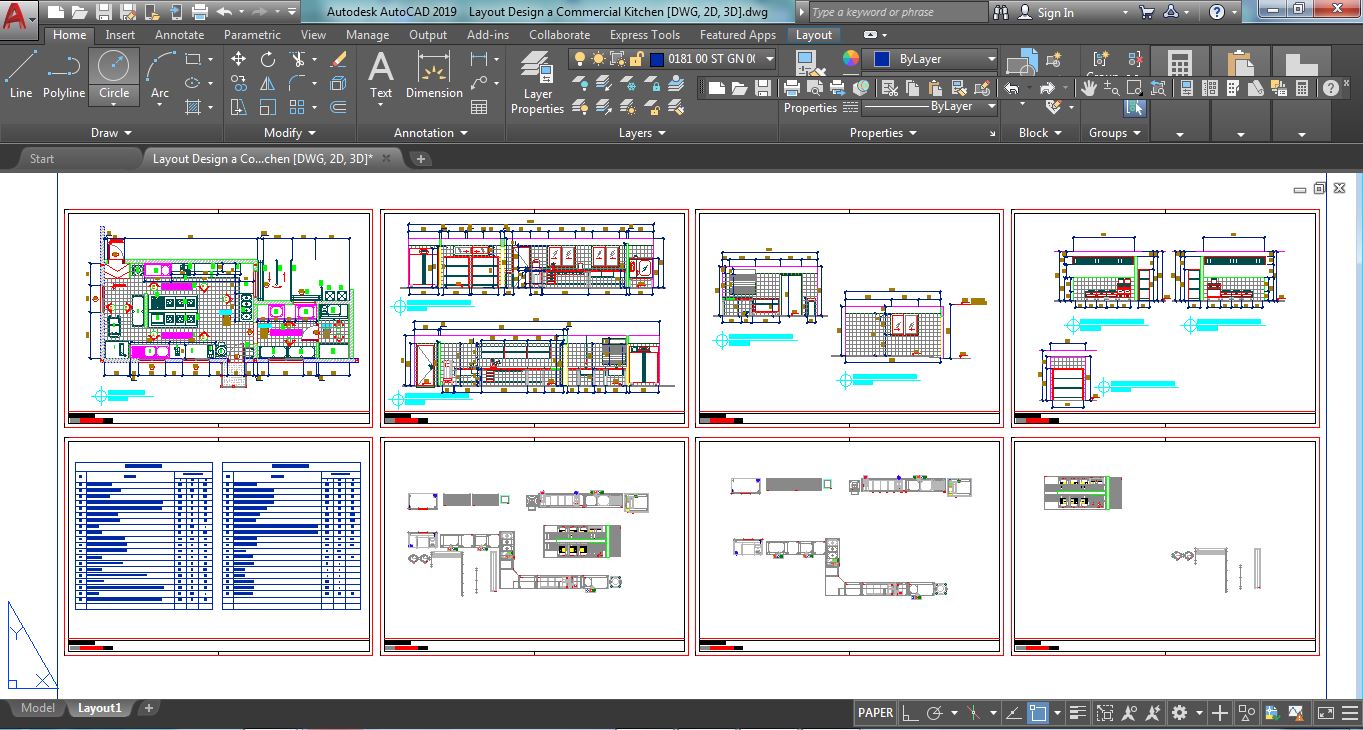Open the ByLayer linetype dropdown

931,106
